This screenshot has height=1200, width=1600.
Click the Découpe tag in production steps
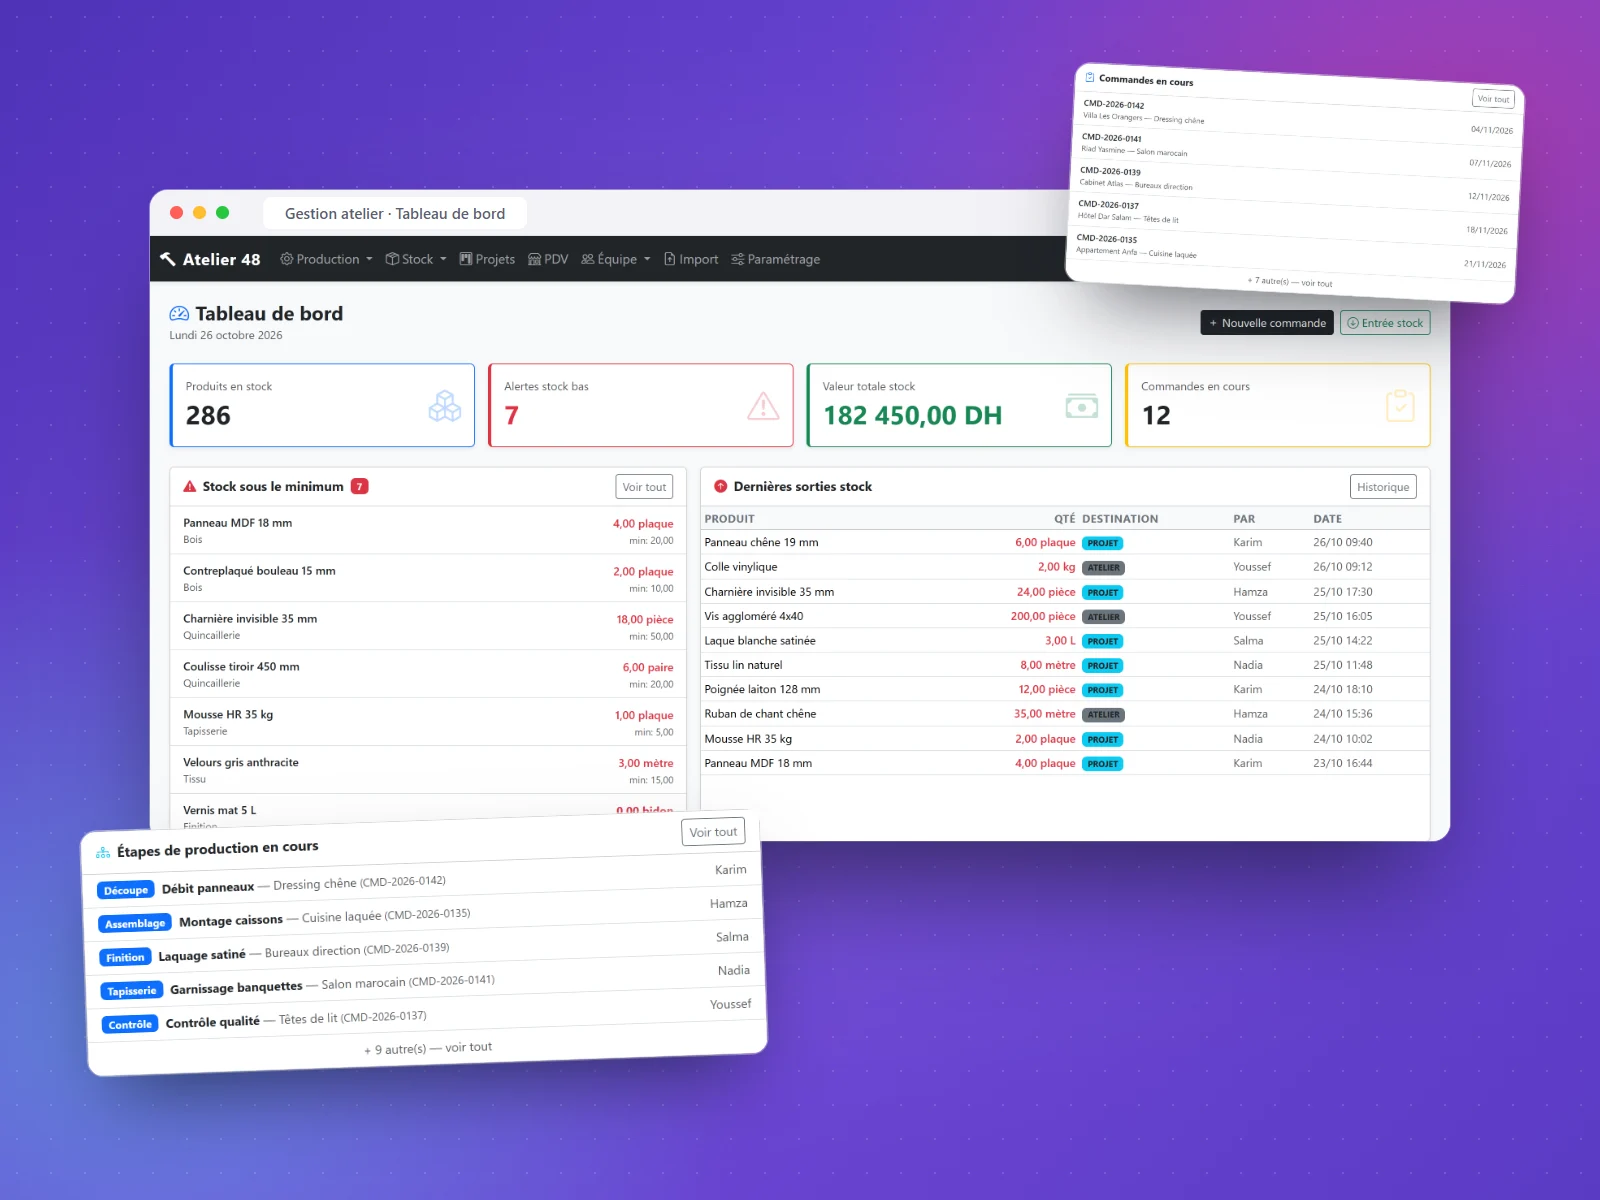[126, 890]
